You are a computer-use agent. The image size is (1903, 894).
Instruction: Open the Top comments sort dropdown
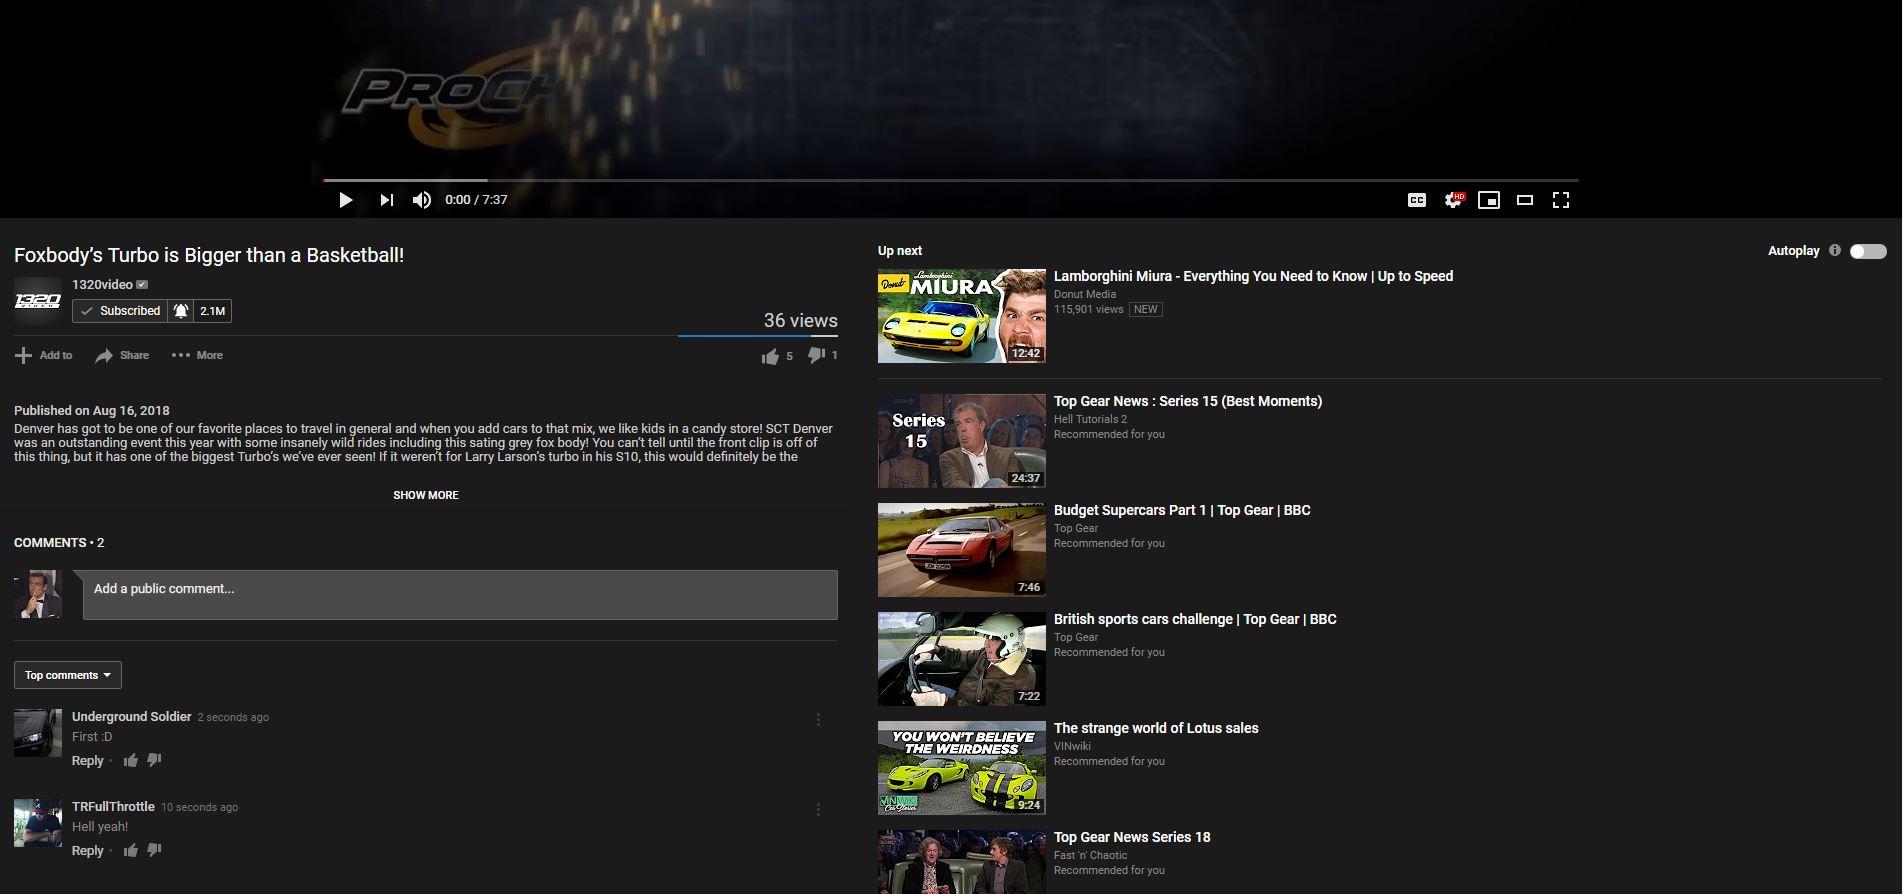68,675
